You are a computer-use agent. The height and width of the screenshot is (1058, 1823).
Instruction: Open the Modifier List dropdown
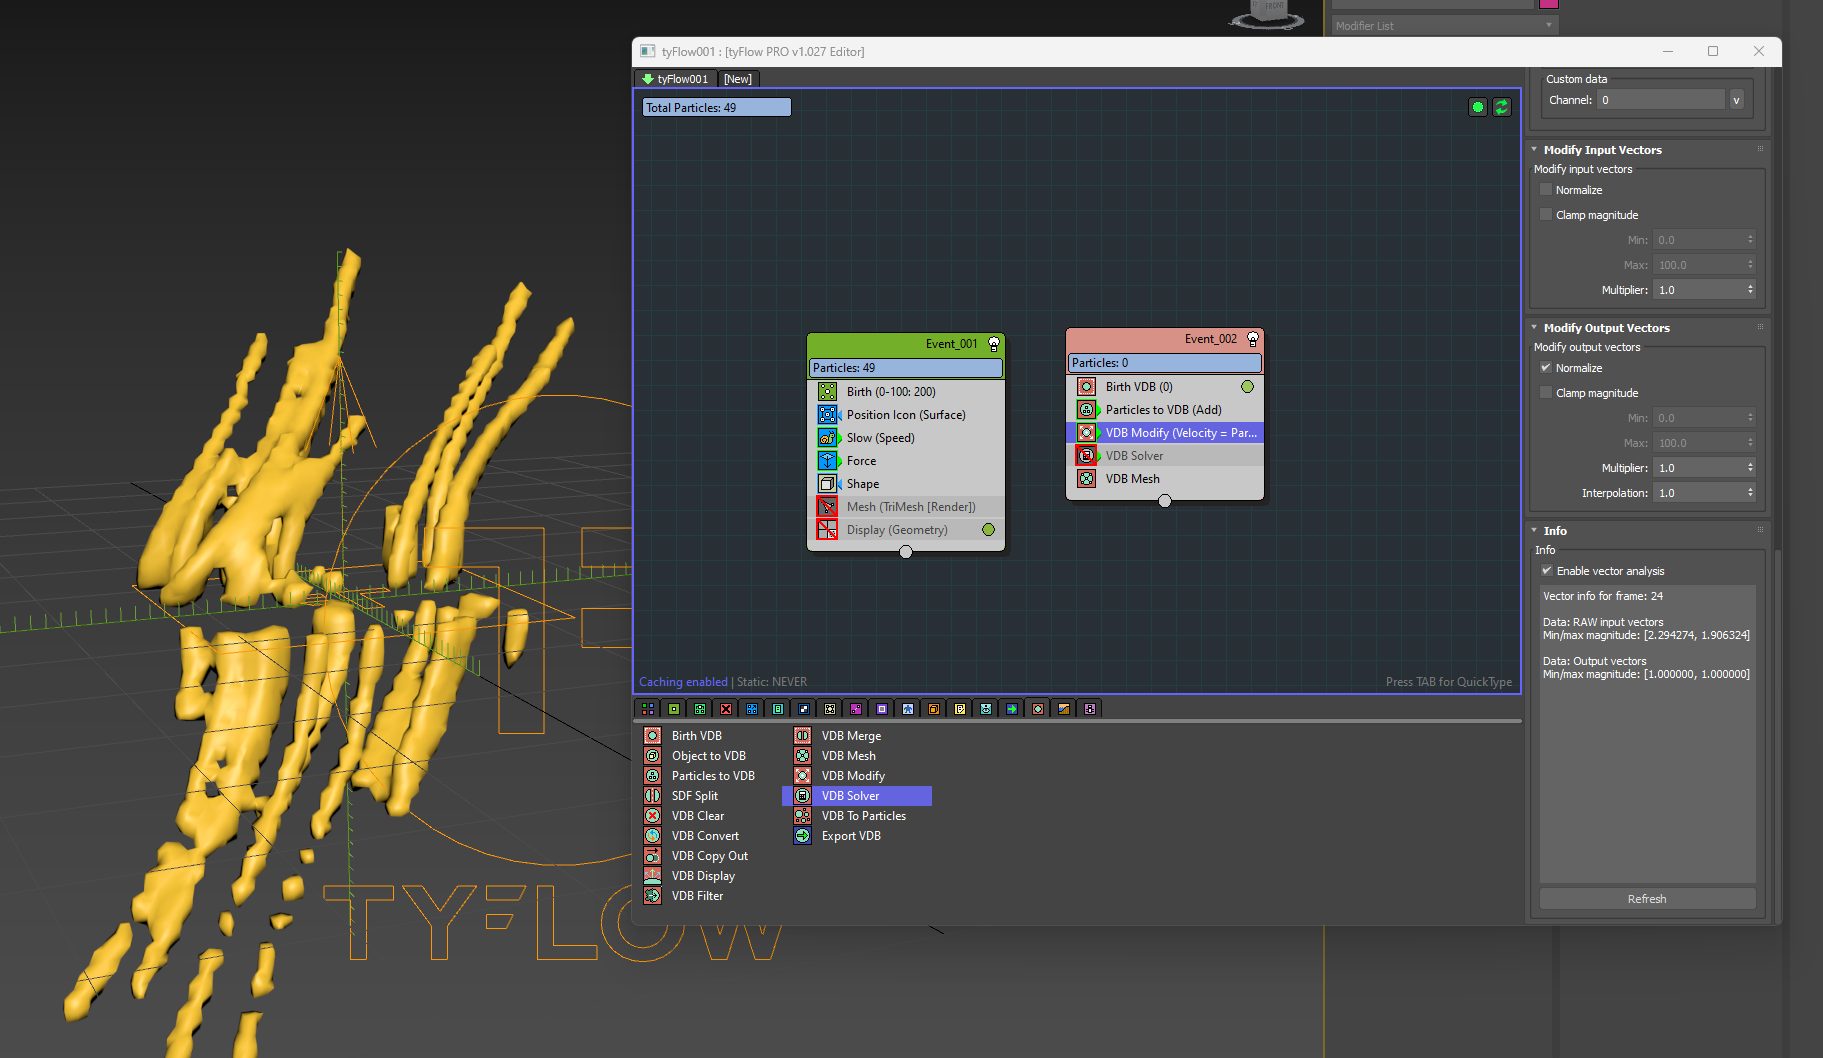(1445, 26)
